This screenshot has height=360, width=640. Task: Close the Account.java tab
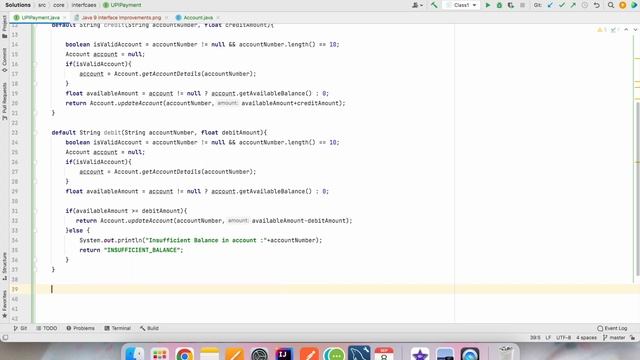coord(218,18)
